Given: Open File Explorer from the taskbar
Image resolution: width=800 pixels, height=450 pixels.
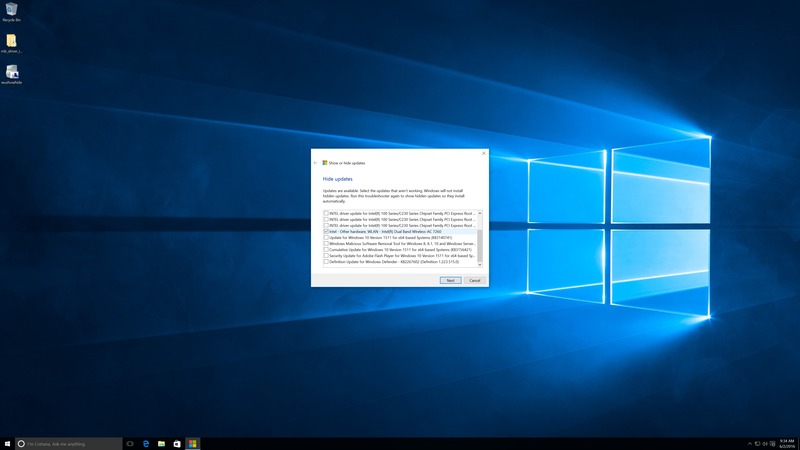Looking at the screenshot, I should point(162,443).
